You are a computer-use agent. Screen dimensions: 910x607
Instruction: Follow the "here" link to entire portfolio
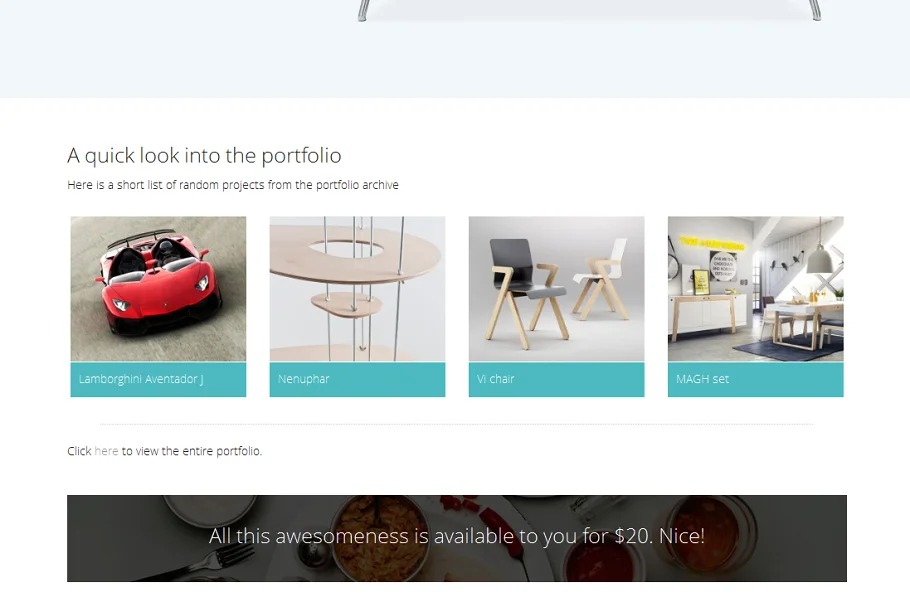pyautogui.click(x=106, y=451)
